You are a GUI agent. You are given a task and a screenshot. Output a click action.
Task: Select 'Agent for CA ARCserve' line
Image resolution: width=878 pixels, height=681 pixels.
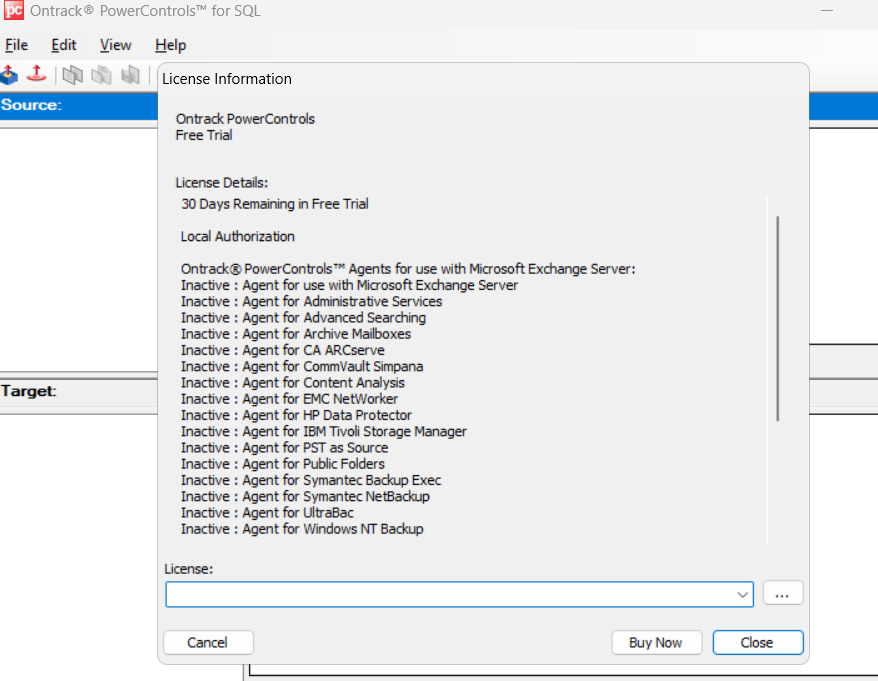pos(283,350)
